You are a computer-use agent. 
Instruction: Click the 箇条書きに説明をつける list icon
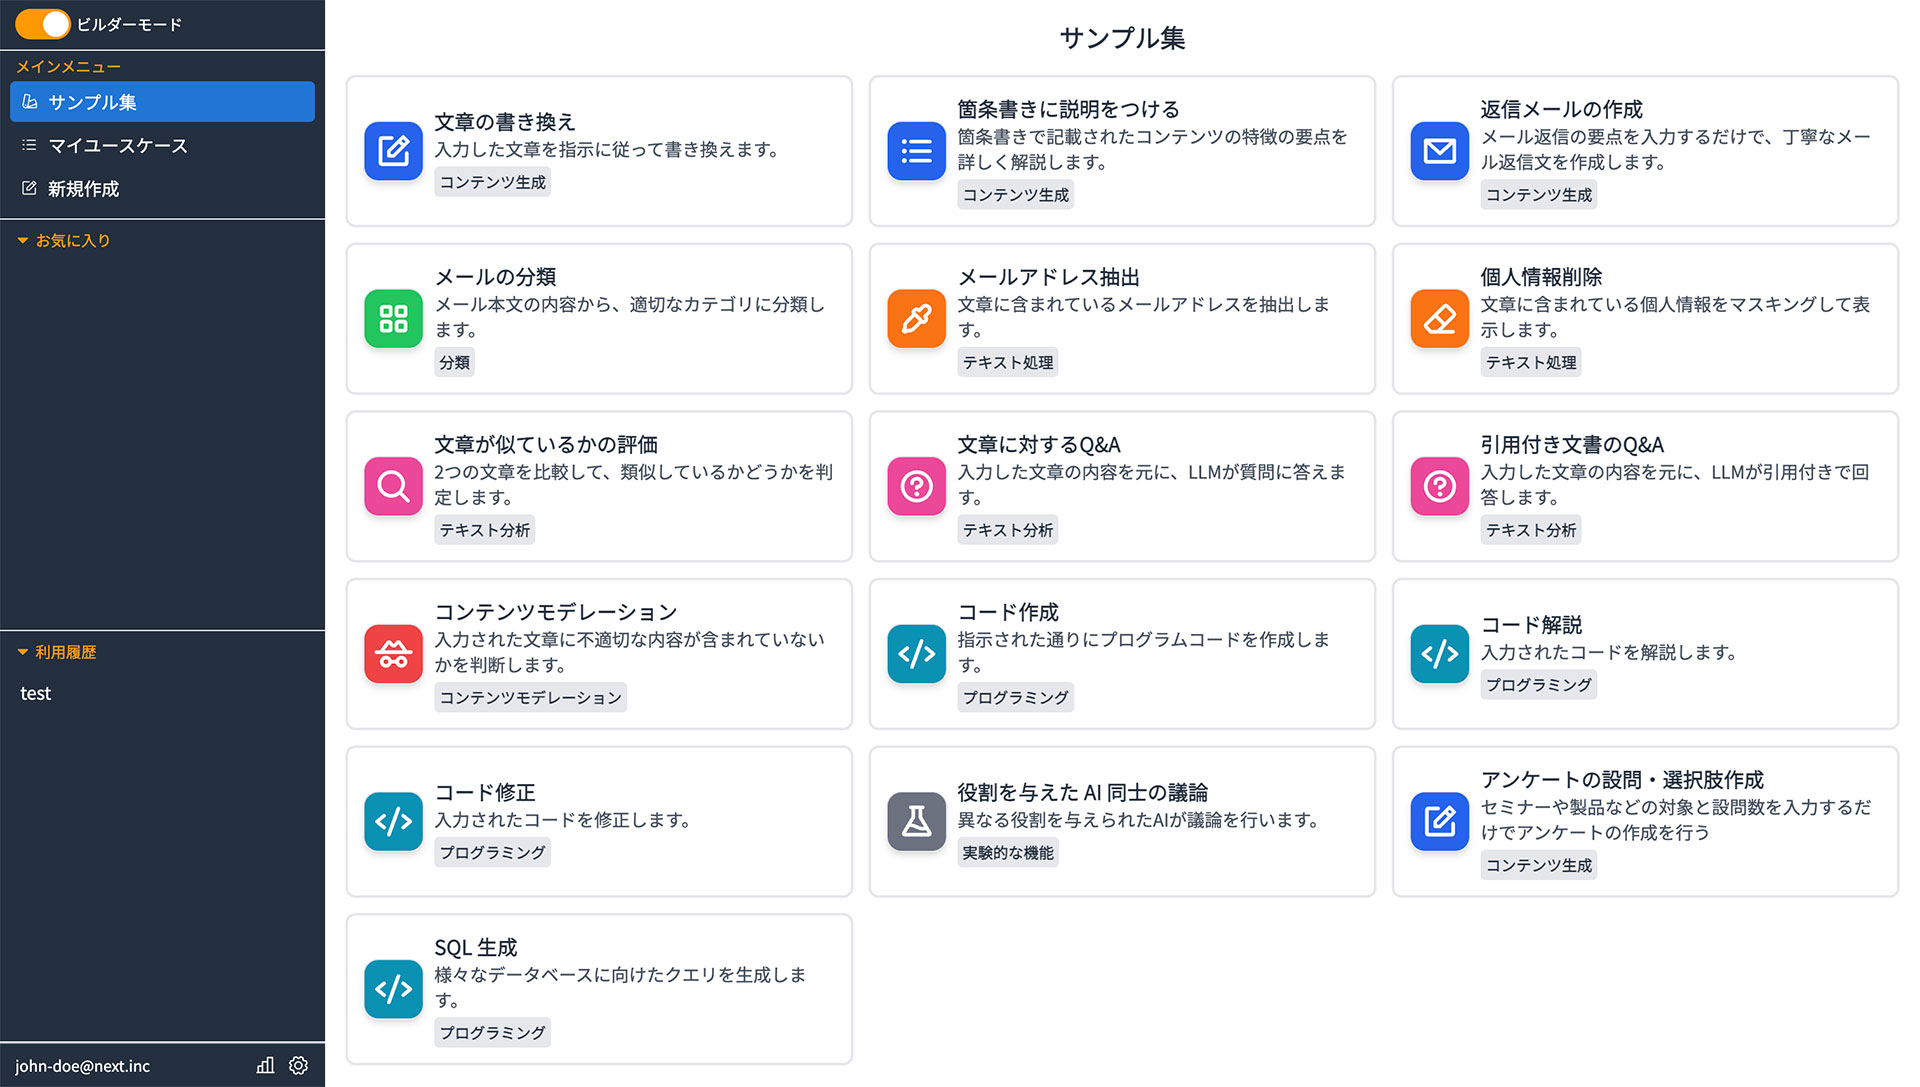point(916,151)
